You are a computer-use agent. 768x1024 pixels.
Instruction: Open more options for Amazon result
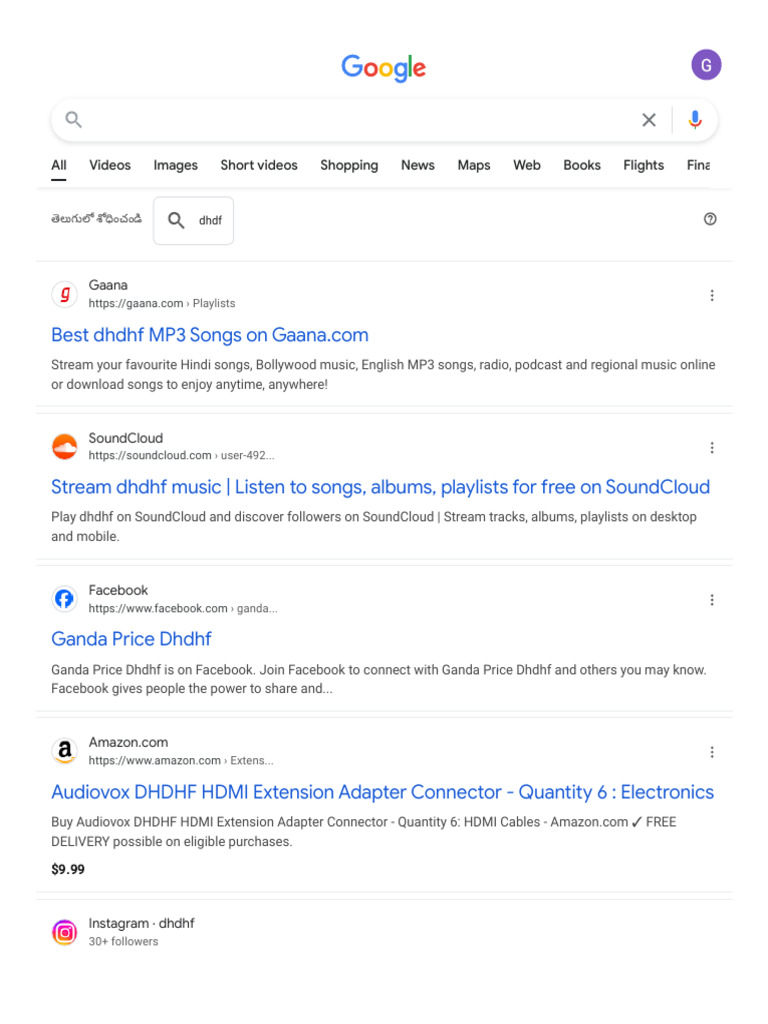point(712,752)
